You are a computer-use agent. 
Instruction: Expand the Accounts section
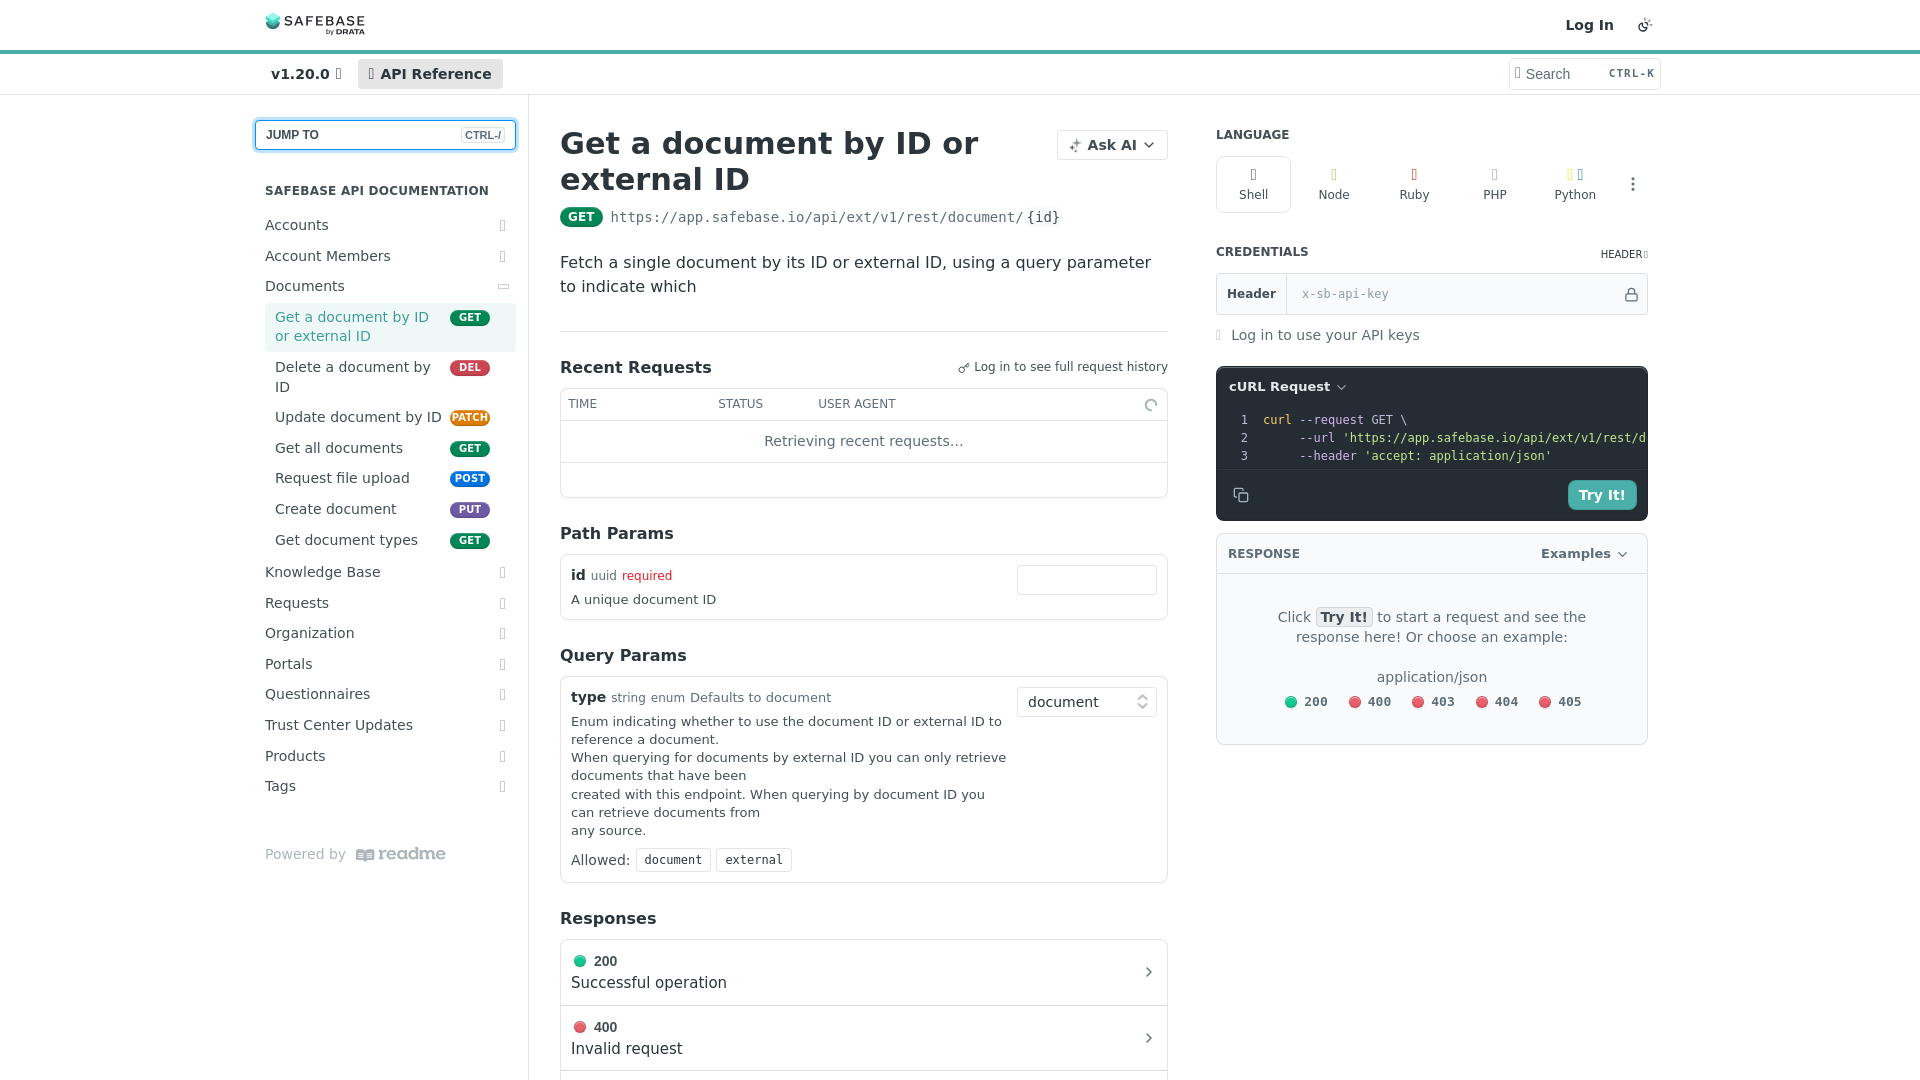(503, 226)
